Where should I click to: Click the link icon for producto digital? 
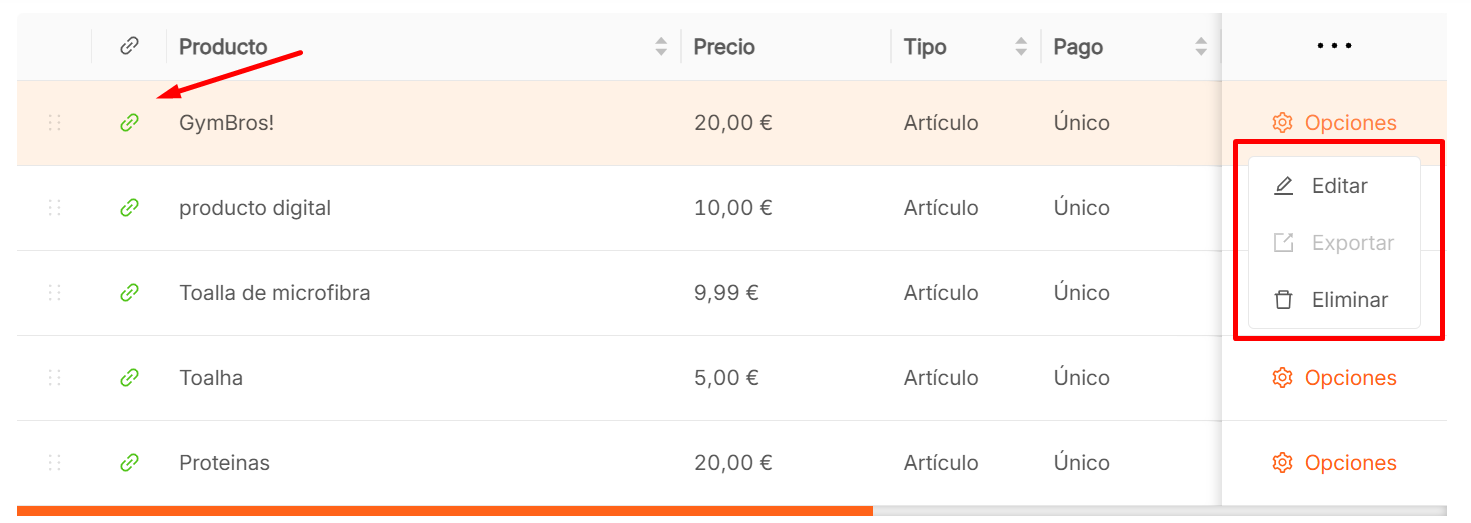tap(129, 208)
